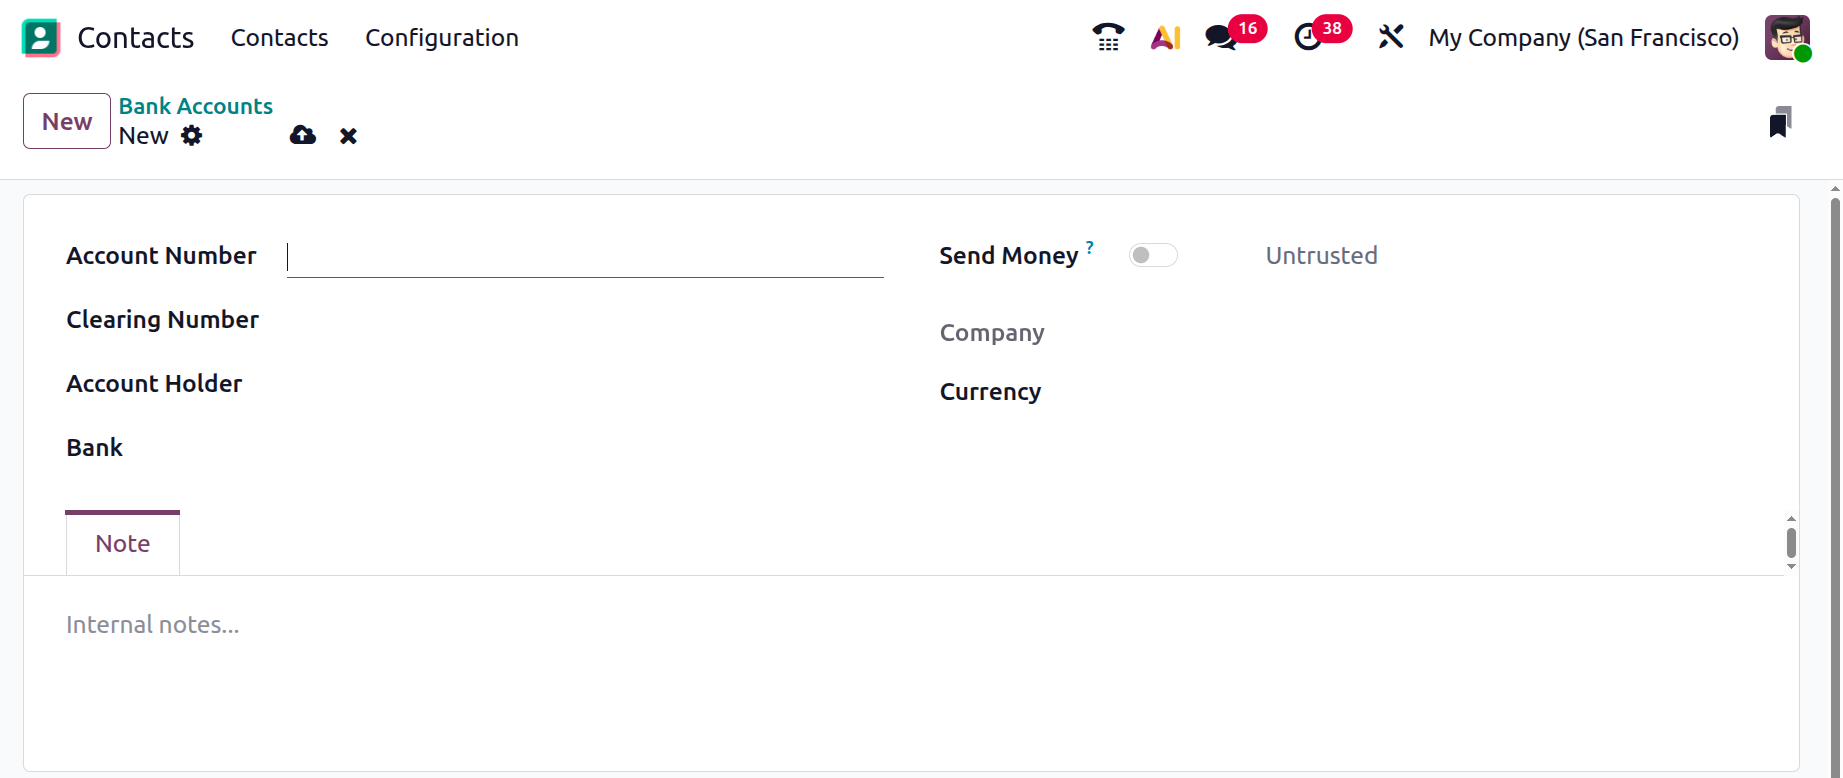Open the debug tools wrench icon
The height and width of the screenshot is (778, 1843).
point(1391,38)
